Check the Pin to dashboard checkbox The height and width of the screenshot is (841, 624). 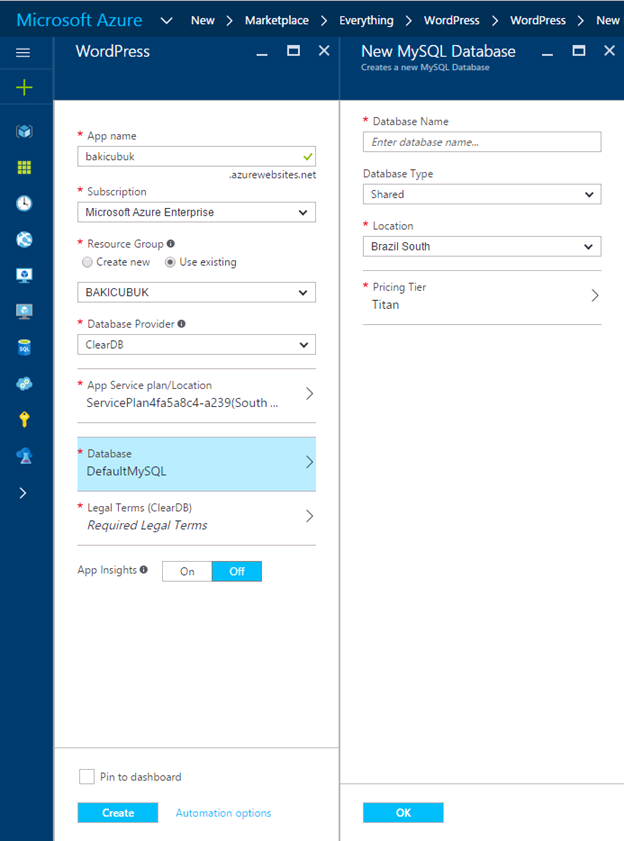pyautogui.click(x=86, y=777)
